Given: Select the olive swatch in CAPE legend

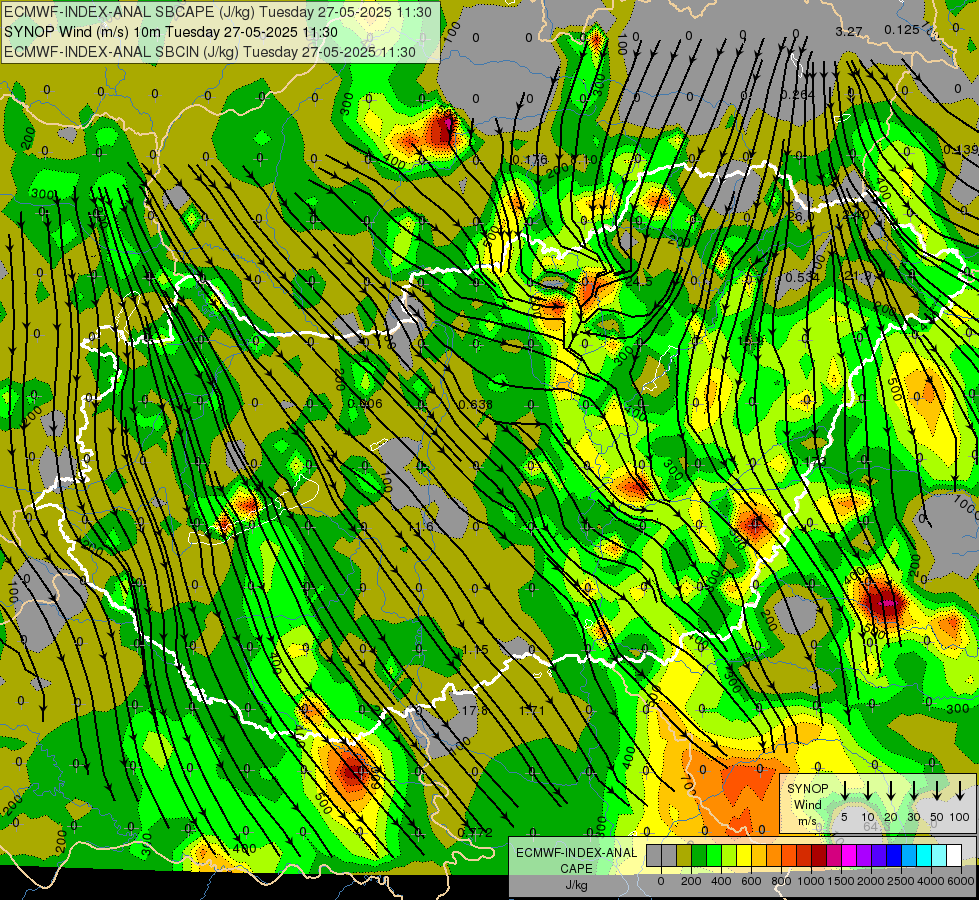Looking at the screenshot, I should pyautogui.click(x=684, y=856).
